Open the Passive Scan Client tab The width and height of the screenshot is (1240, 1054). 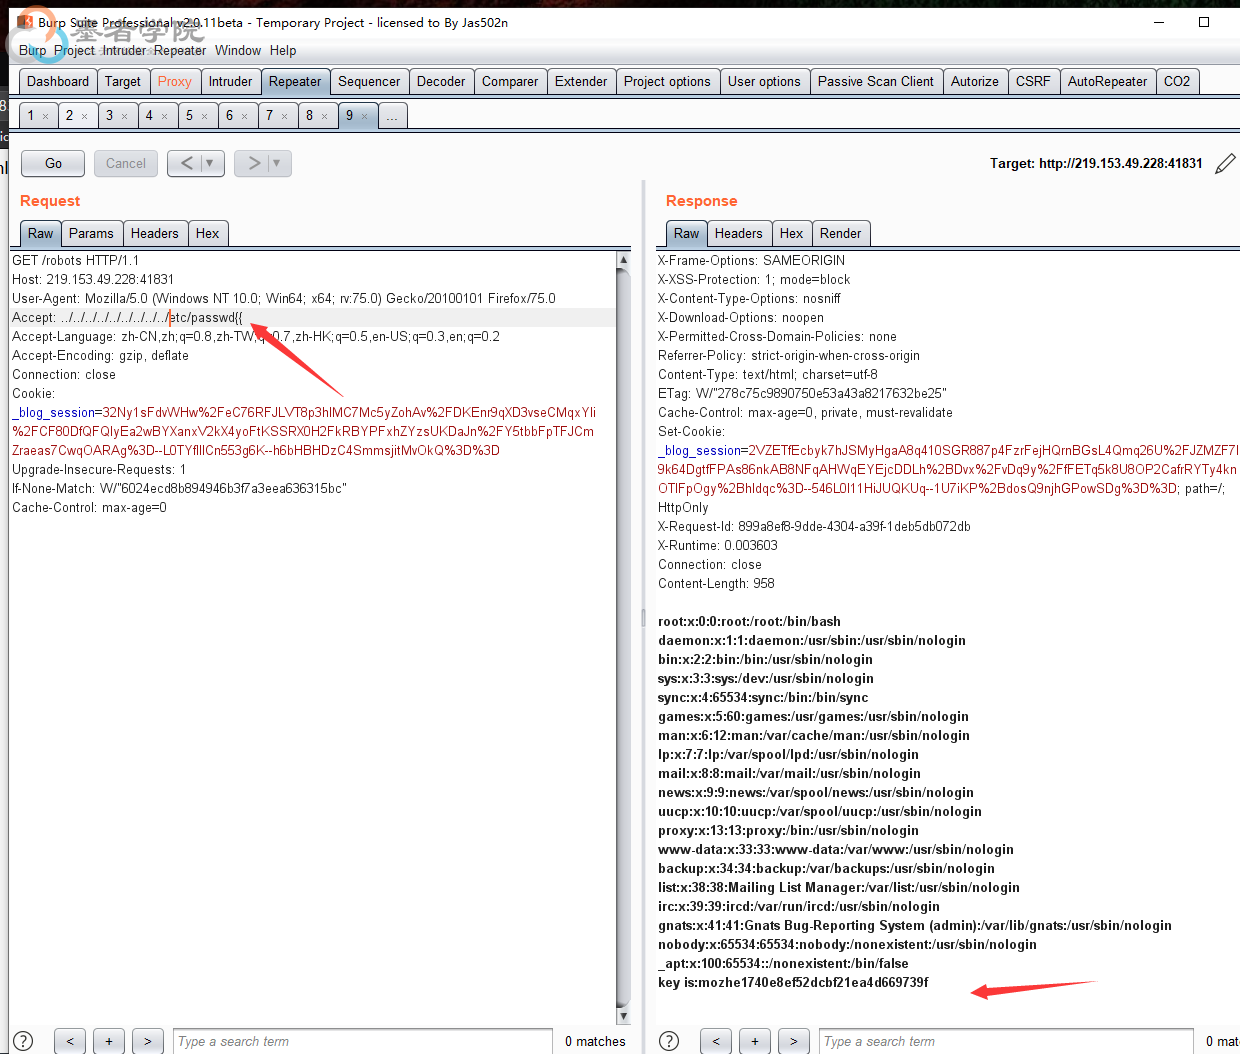tap(876, 82)
